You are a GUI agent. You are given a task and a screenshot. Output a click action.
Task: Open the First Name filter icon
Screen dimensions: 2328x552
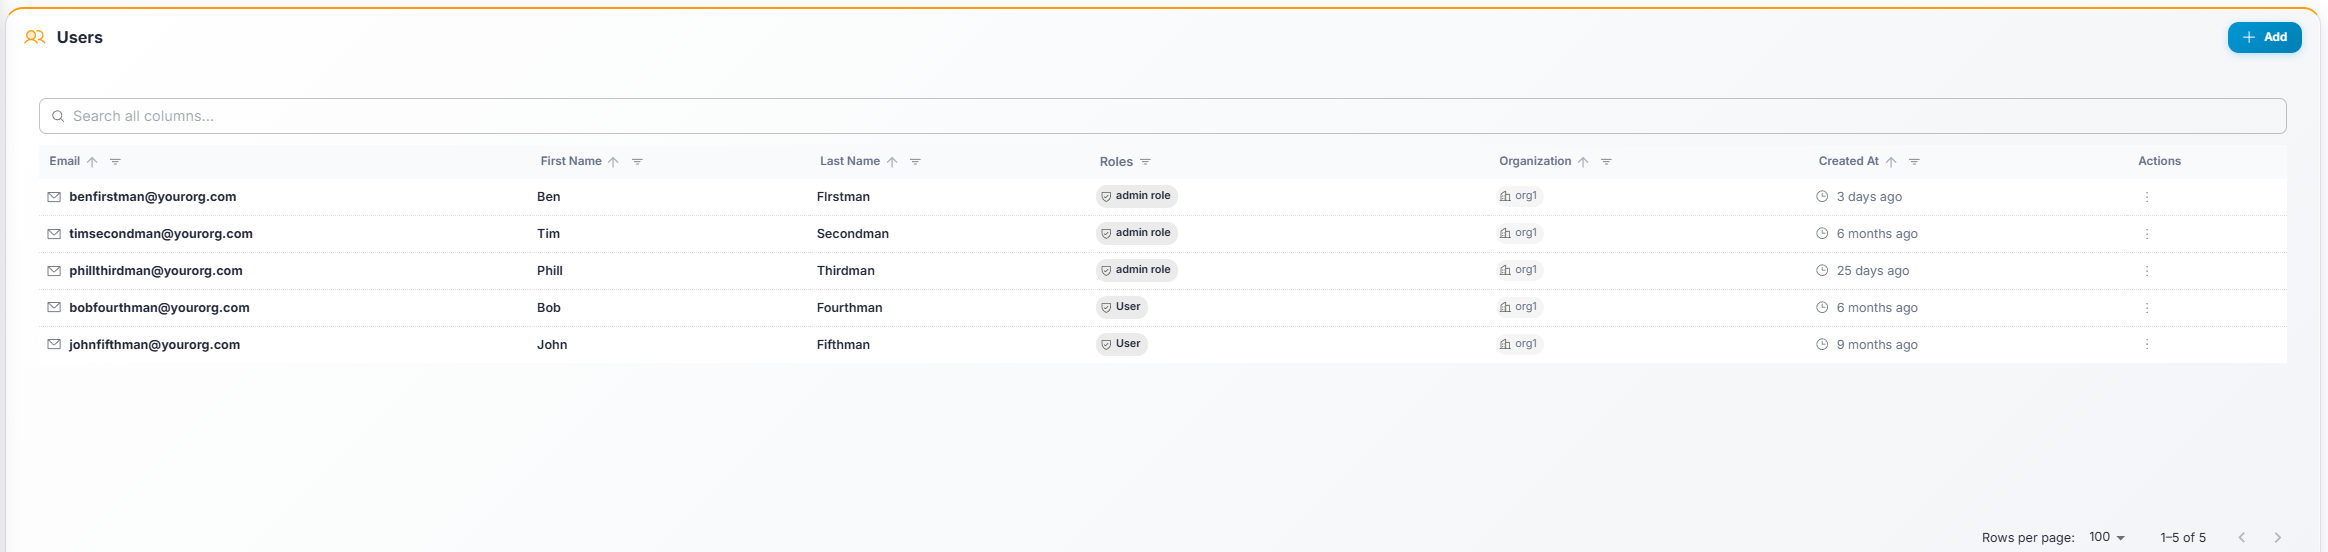(x=637, y=162)
